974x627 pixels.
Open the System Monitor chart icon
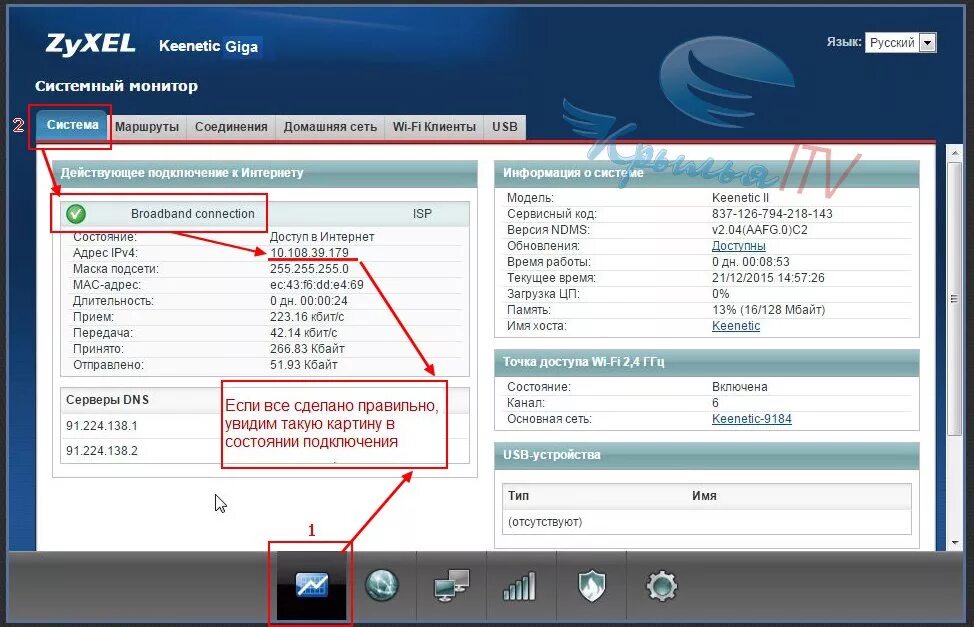pyautogui.click(x=312, y=585)
